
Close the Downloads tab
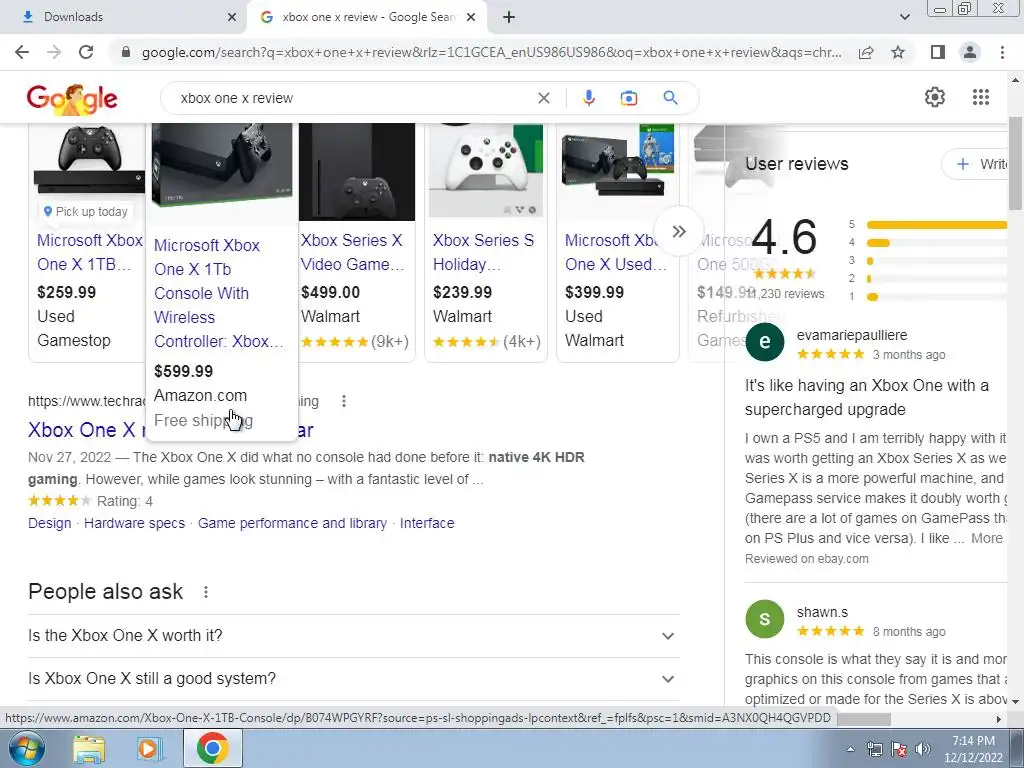coord(232,17)
